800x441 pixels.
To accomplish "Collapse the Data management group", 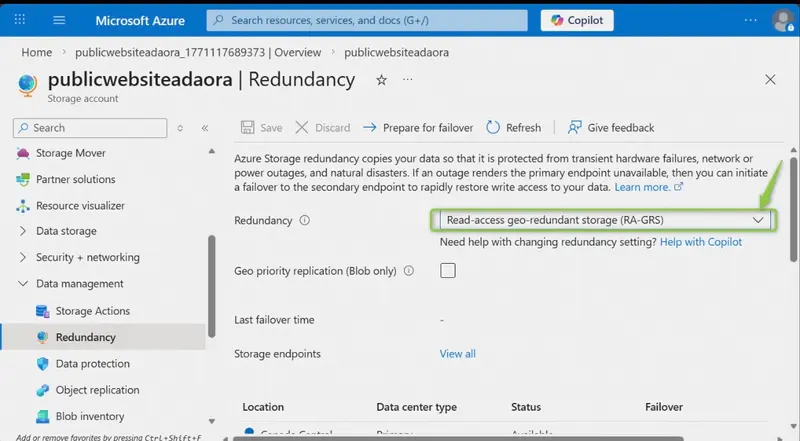I will [80, 284].
